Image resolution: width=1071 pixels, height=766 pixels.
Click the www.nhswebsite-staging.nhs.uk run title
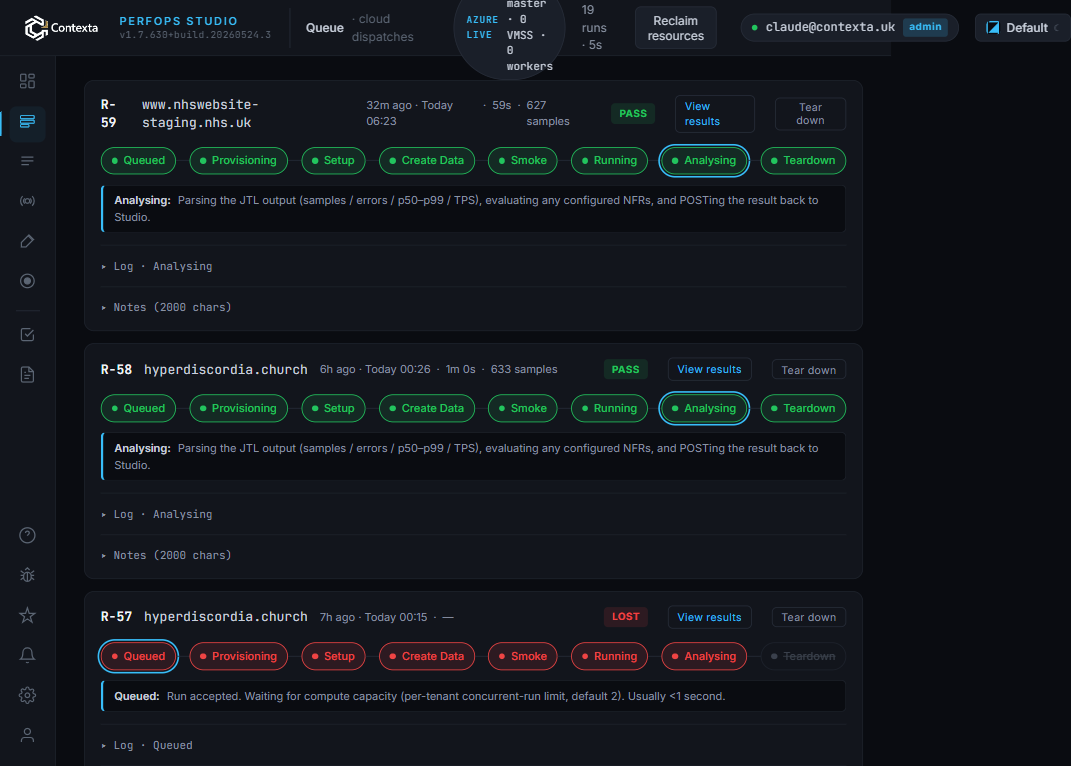coord(200,114)
